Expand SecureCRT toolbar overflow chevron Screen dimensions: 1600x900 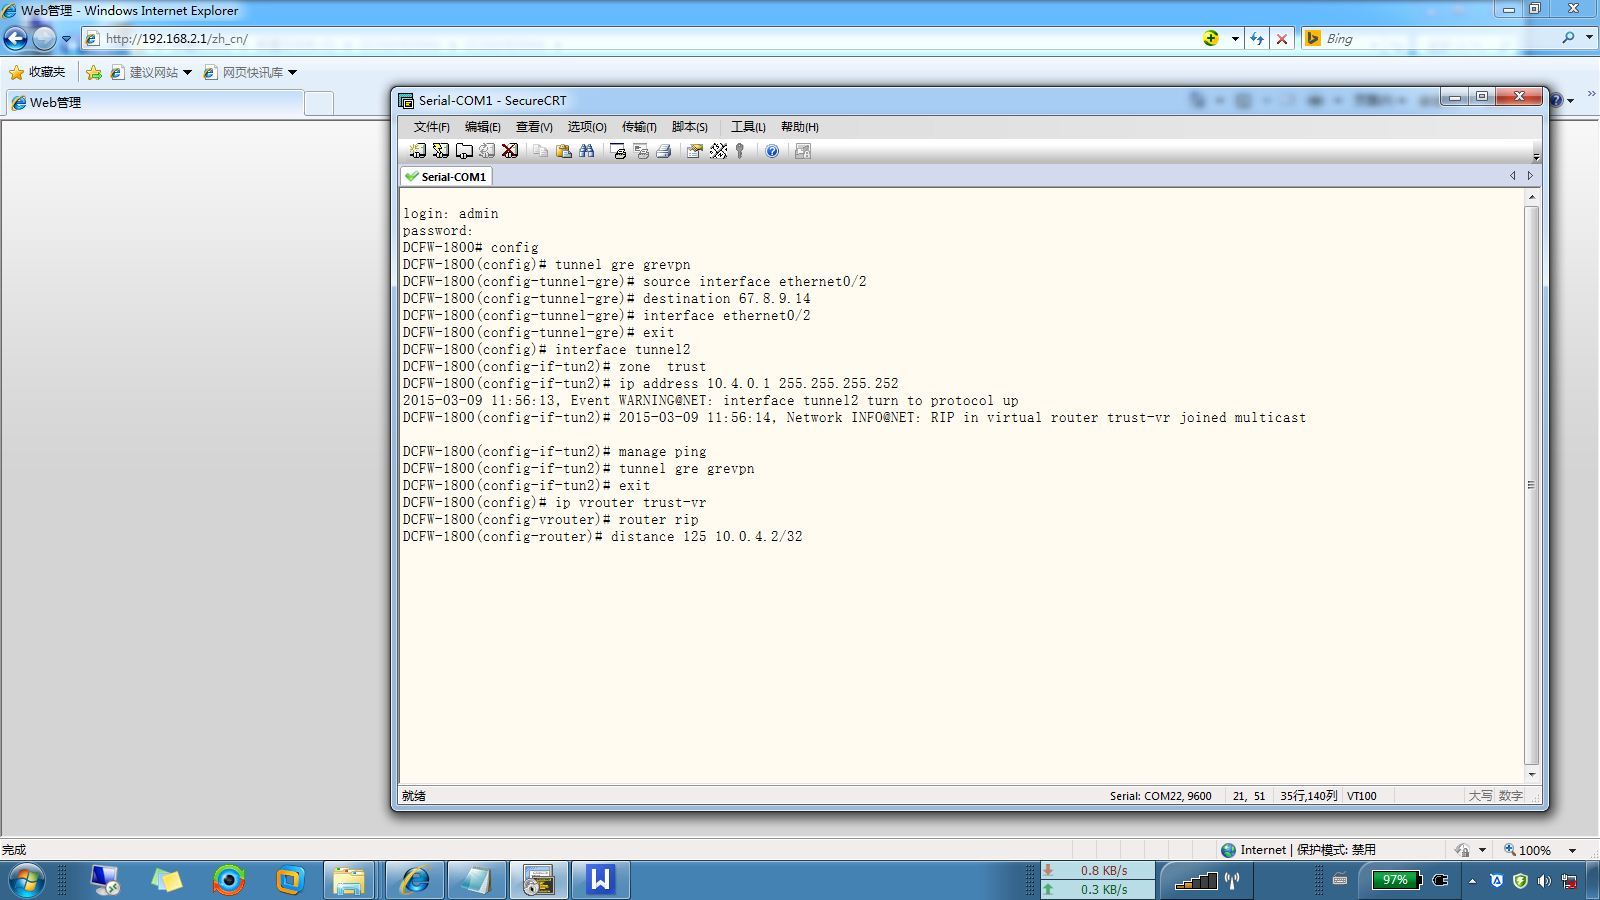[1536, 156]
